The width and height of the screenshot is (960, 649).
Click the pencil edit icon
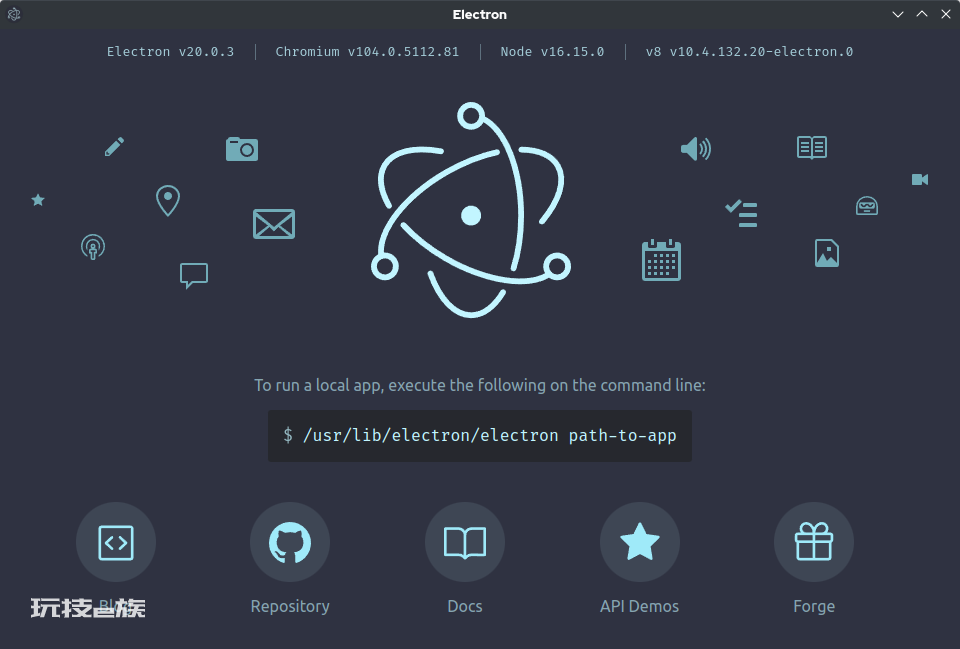coord(114,146)
